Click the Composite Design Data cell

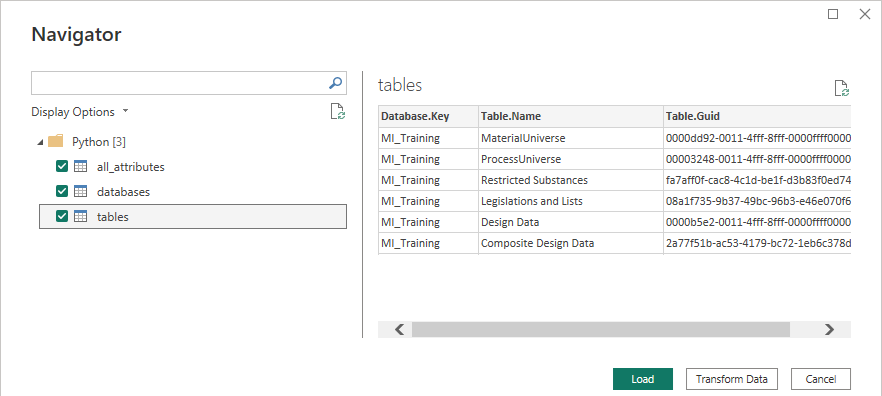click(x=571, y=243)
